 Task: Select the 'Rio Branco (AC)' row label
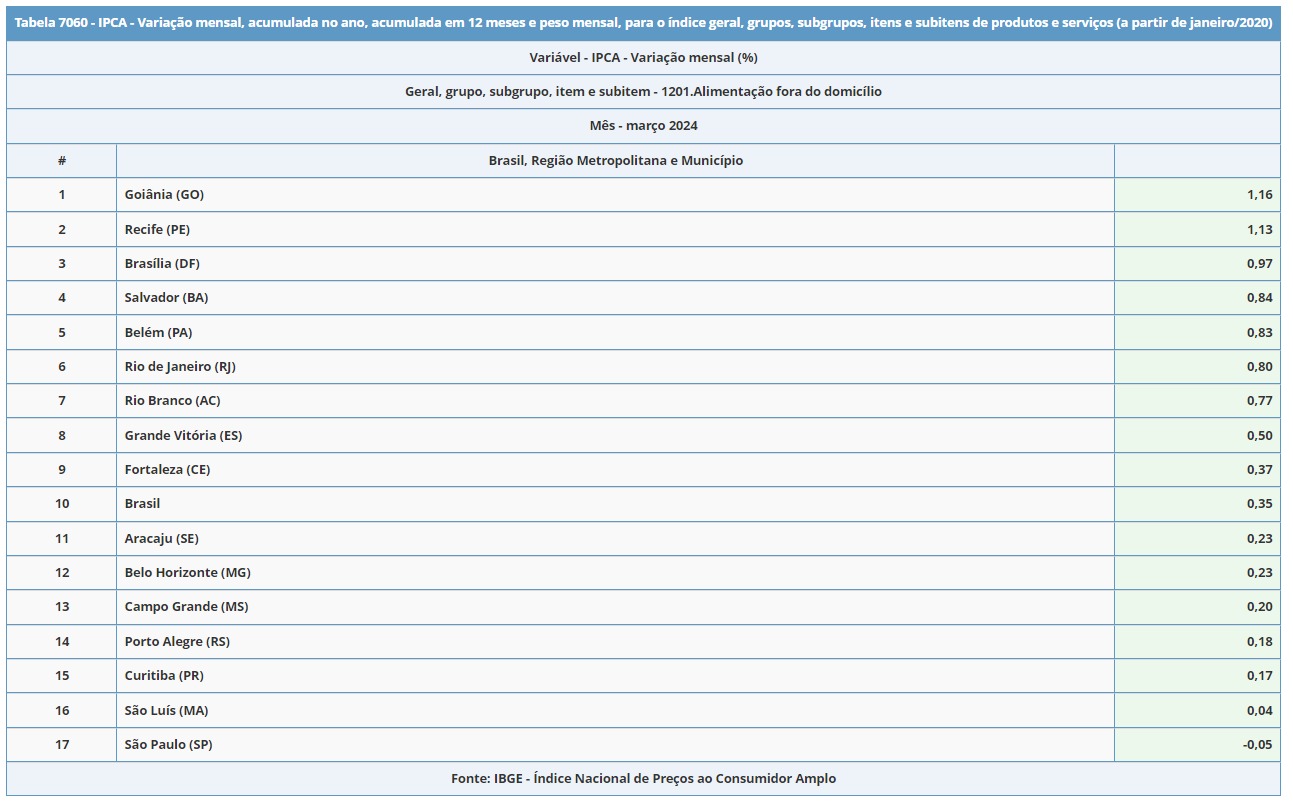172,400
